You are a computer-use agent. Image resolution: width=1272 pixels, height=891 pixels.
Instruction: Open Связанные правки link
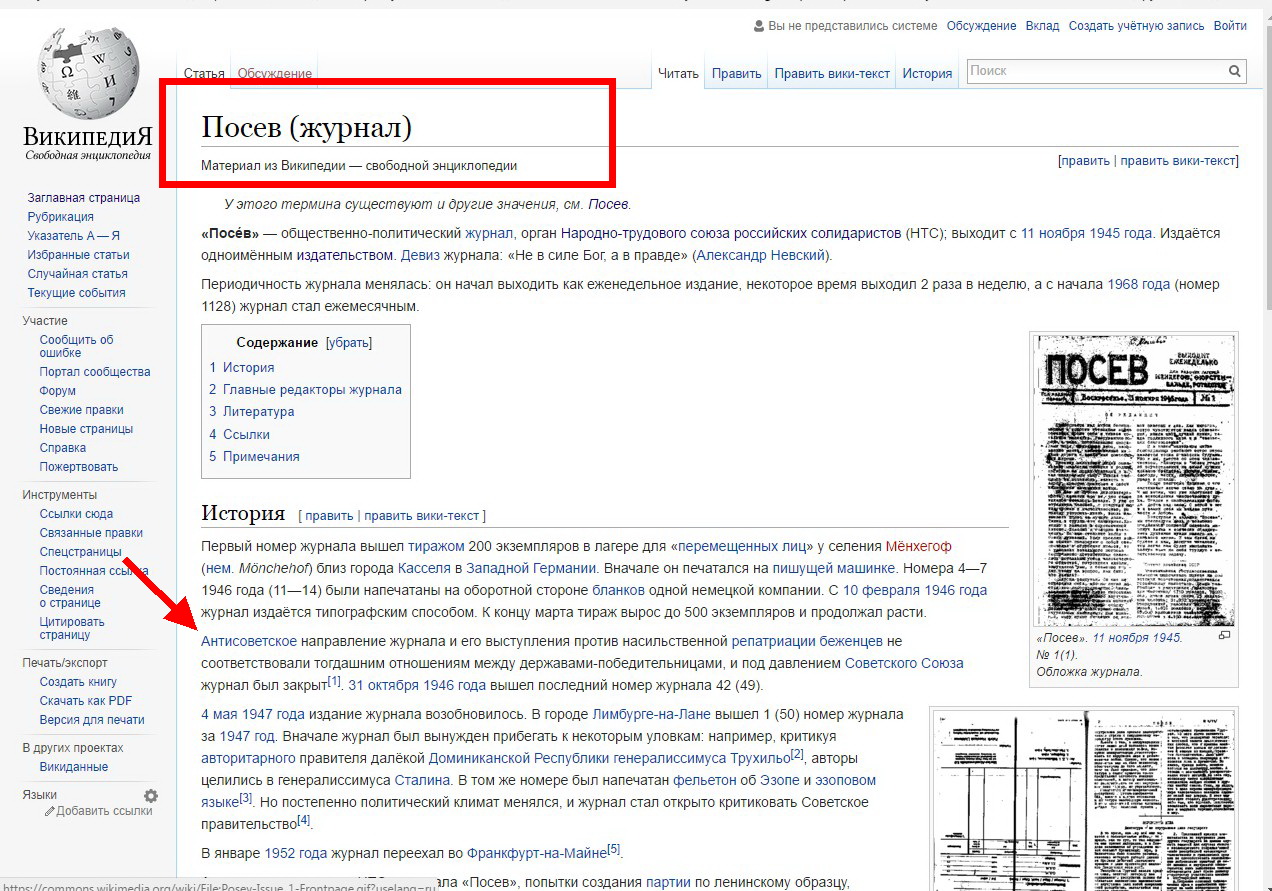tap(91, 533)
